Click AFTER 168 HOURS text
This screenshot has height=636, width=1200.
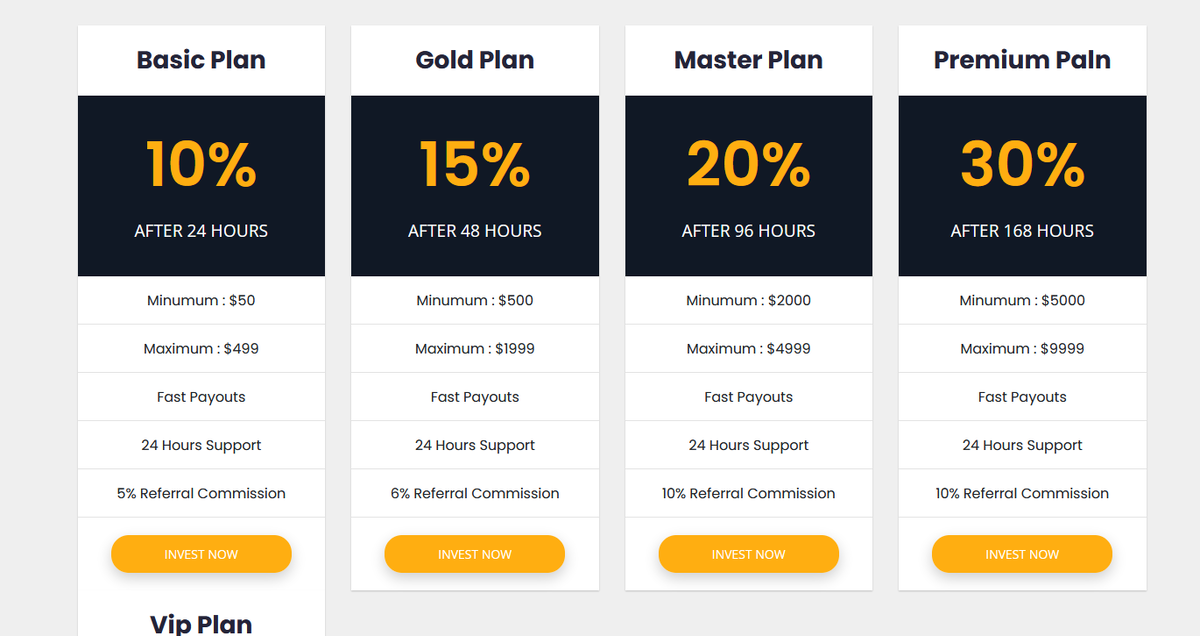[x=1022, y=231]
